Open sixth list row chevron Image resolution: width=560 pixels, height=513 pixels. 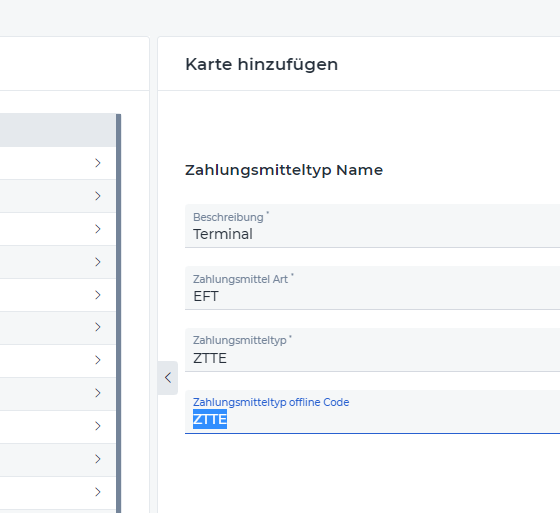tap(98, 327)
